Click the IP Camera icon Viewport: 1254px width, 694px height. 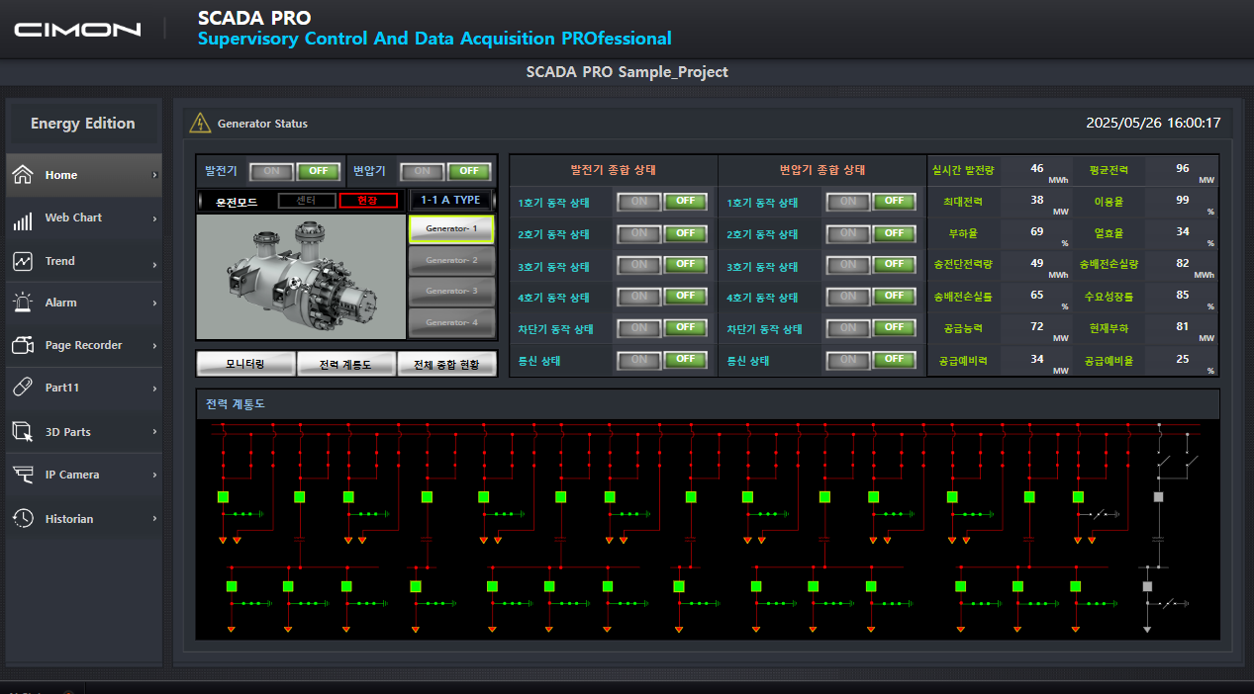click(22, 475)
